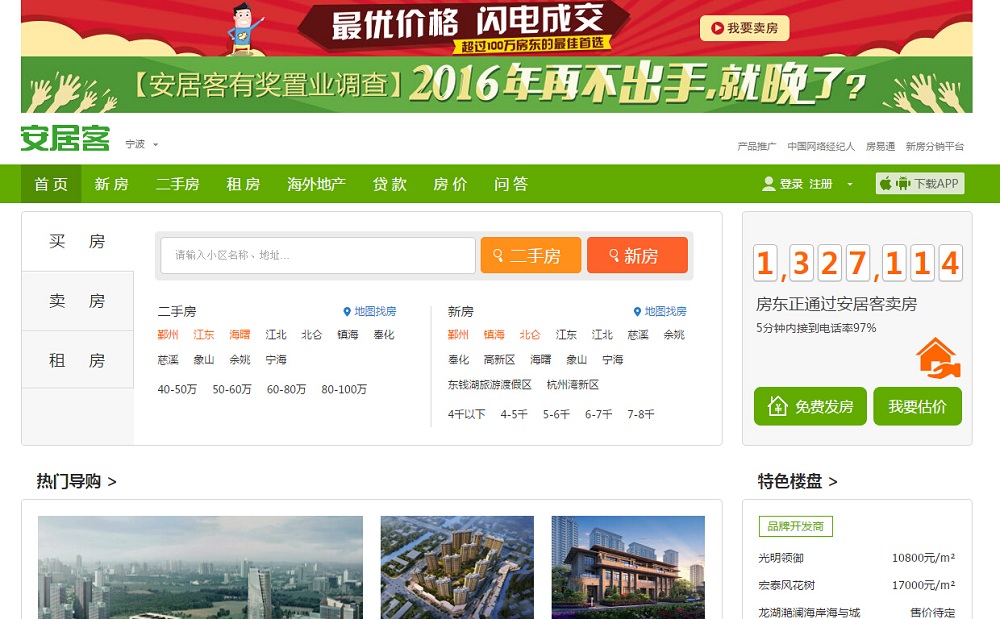Image resolution: width=1000 pixels, height=619 pixels.
Task: Select 东钱湖旅游度假区 link
Action: click(x=489, y=384)
